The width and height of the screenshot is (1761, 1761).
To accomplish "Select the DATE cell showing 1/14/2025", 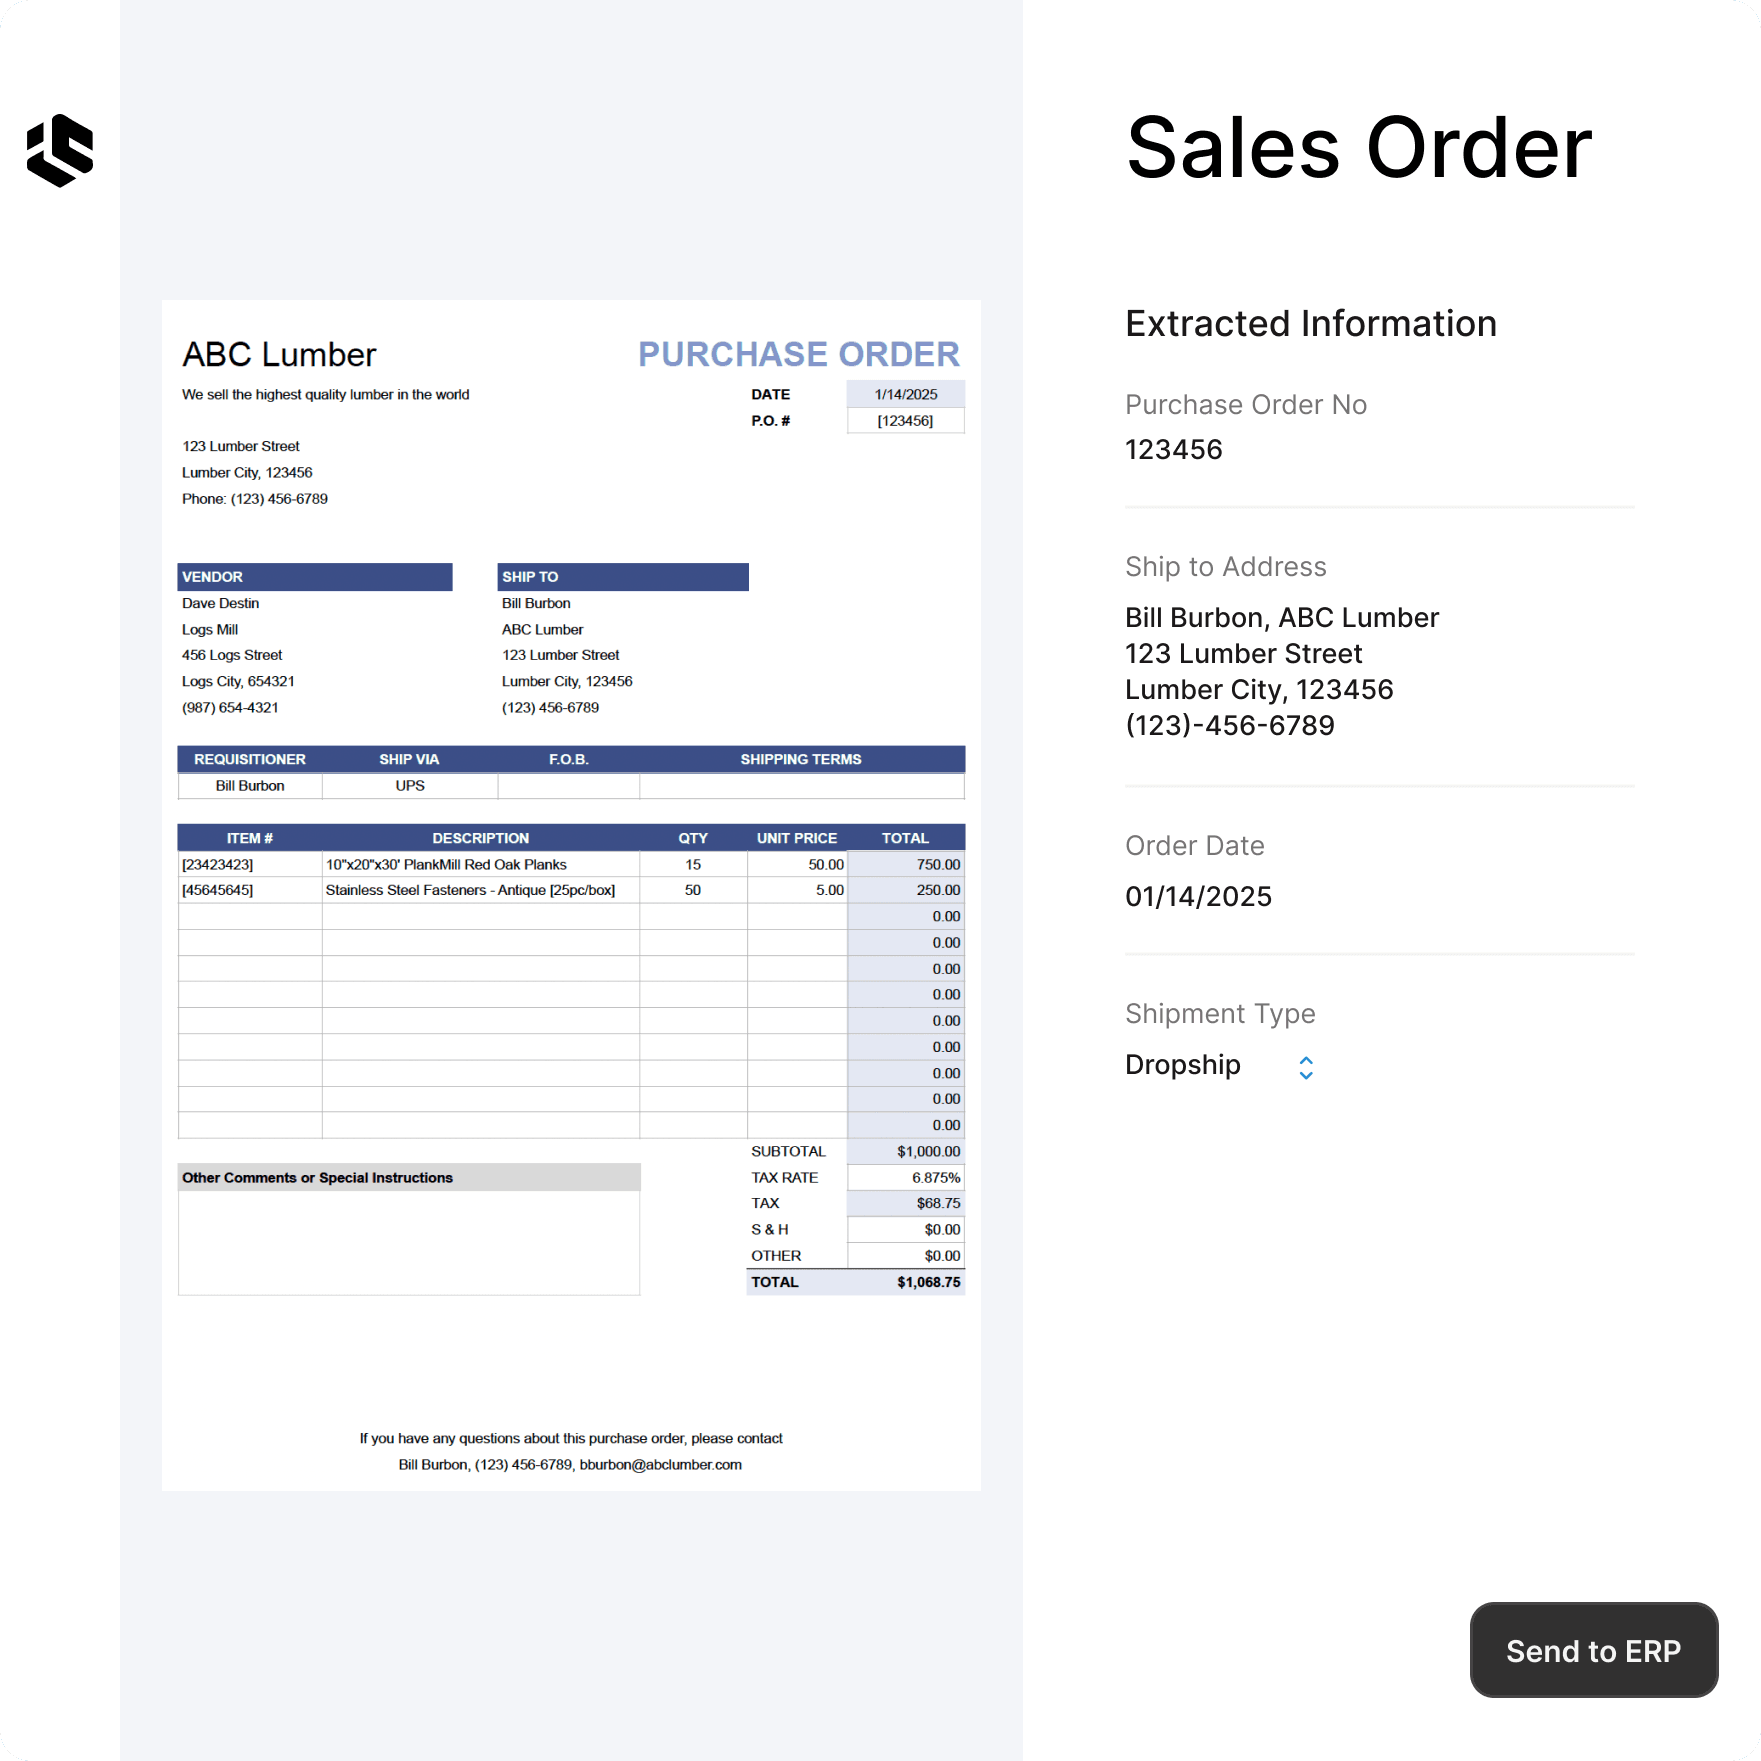I will 904,394.
